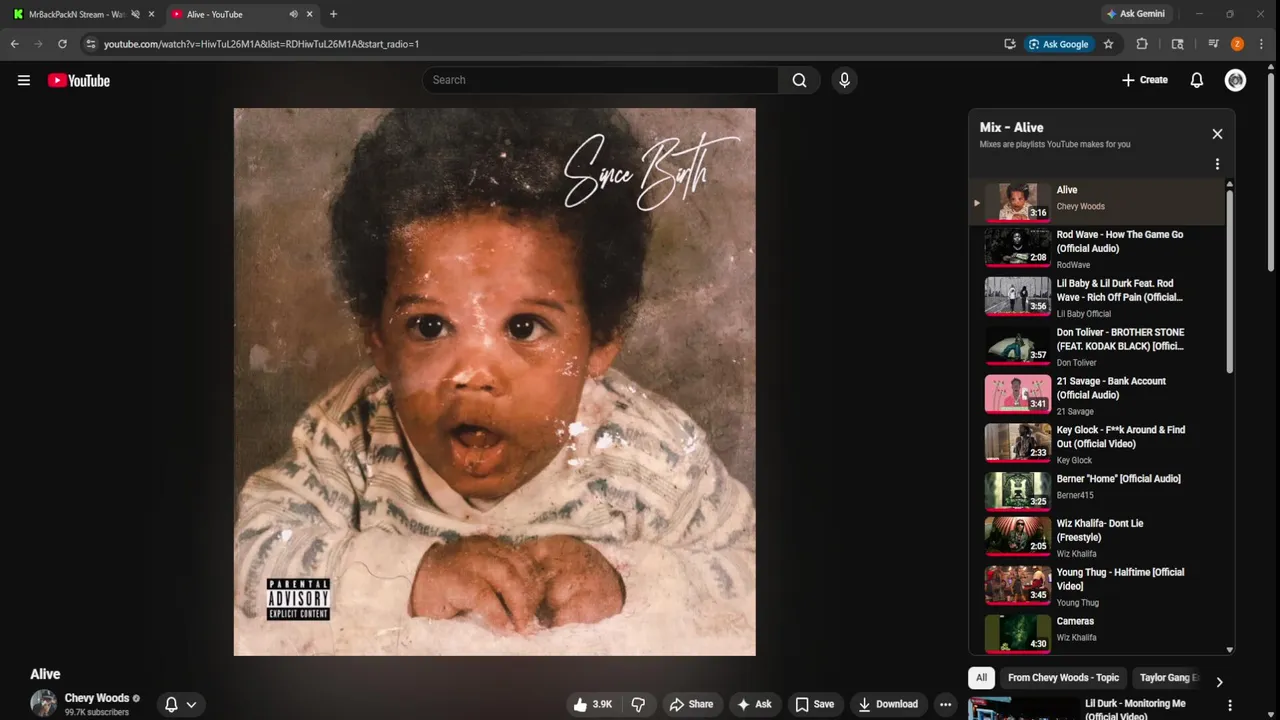Viewport: 1280px width, 720px height.
Task: Like the video with 3.9K likes
Action: 592,704
